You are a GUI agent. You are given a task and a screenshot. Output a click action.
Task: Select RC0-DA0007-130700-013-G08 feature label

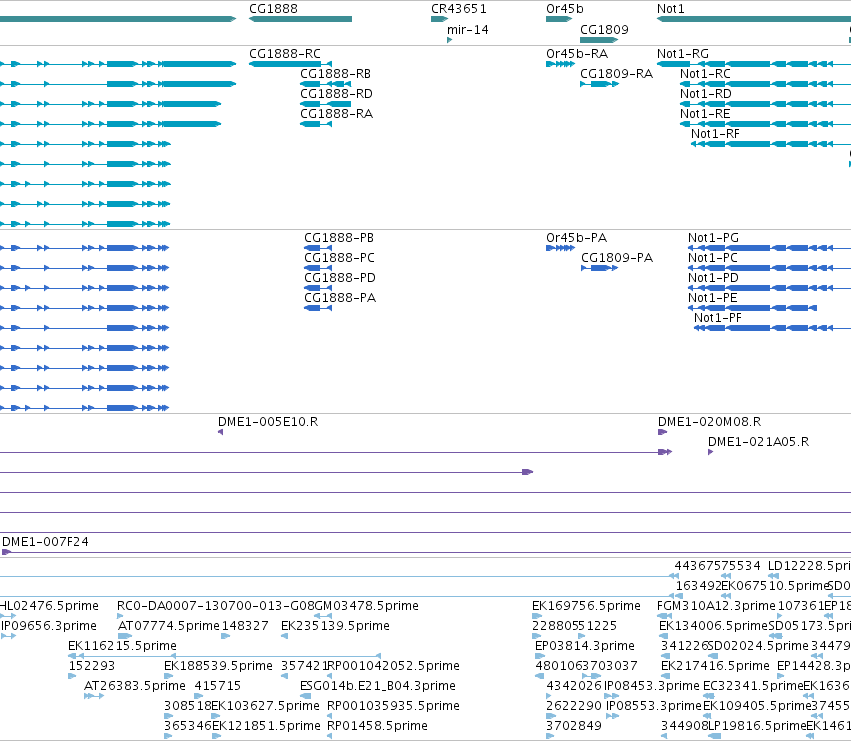point(215,606)
